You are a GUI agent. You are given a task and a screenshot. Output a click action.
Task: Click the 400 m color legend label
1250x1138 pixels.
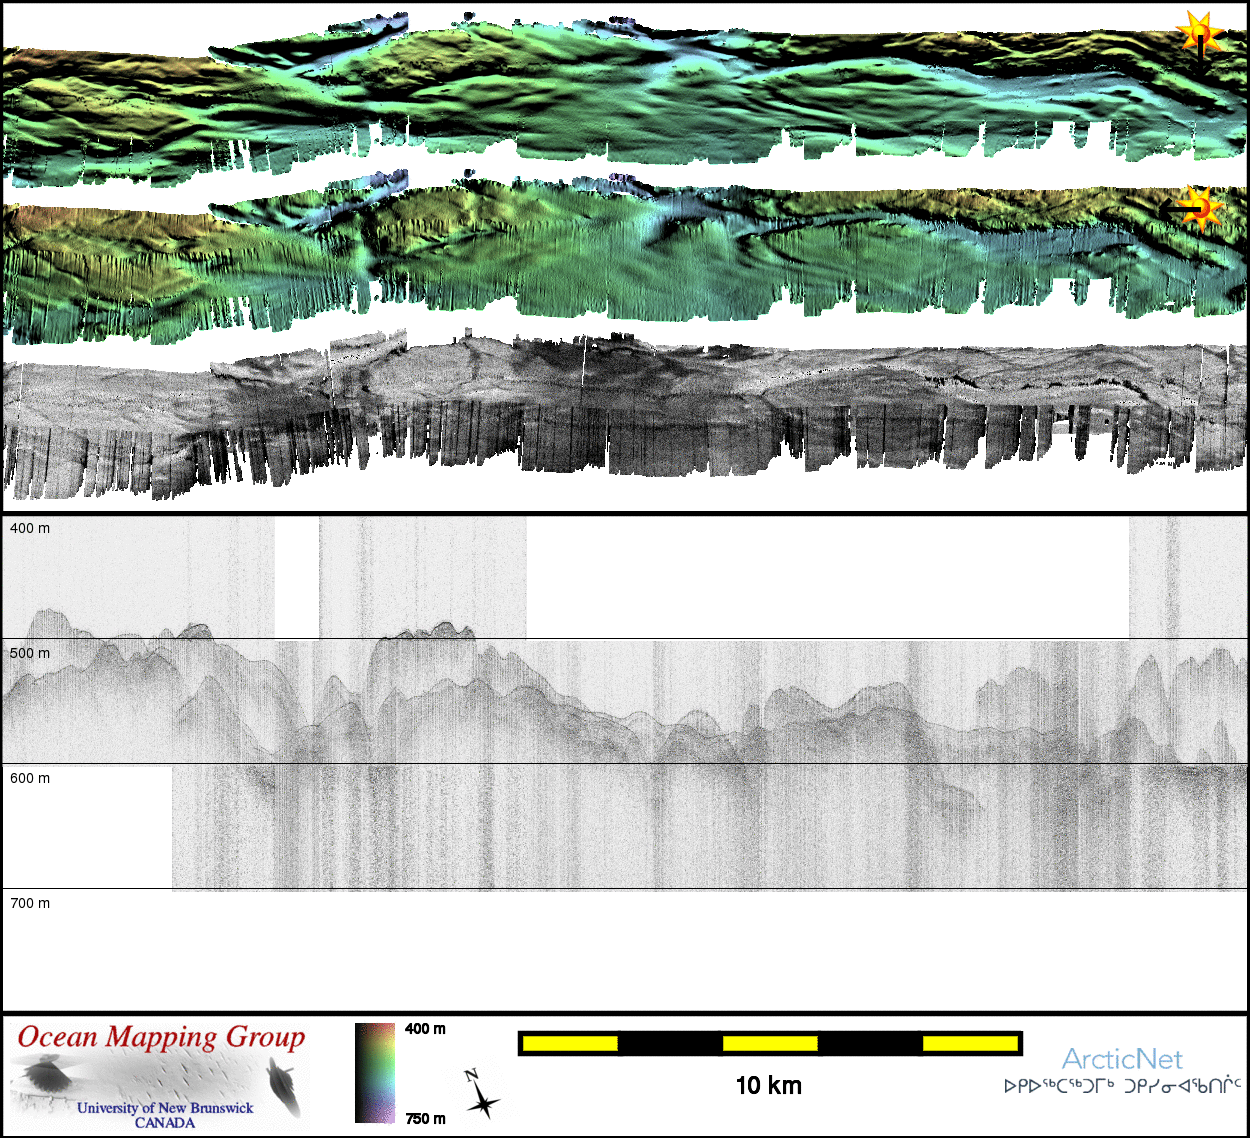click(425, 1029)
